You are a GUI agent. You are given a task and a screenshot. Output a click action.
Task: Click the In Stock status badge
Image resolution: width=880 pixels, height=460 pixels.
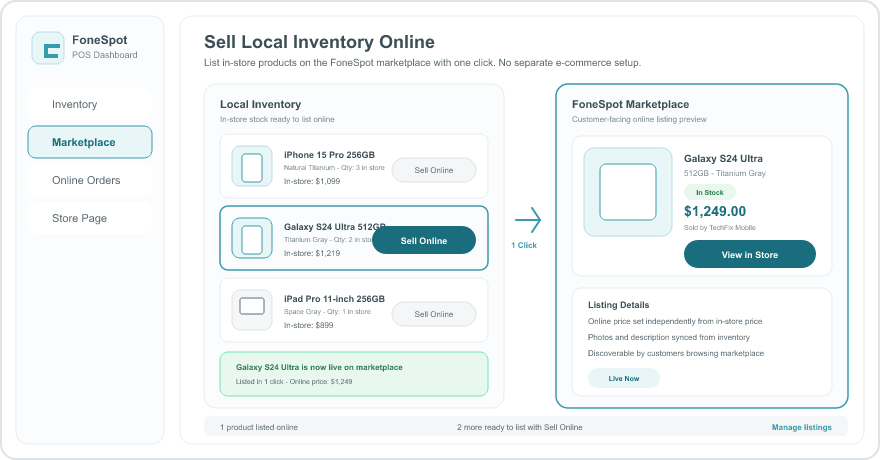[x=709, y=192]
